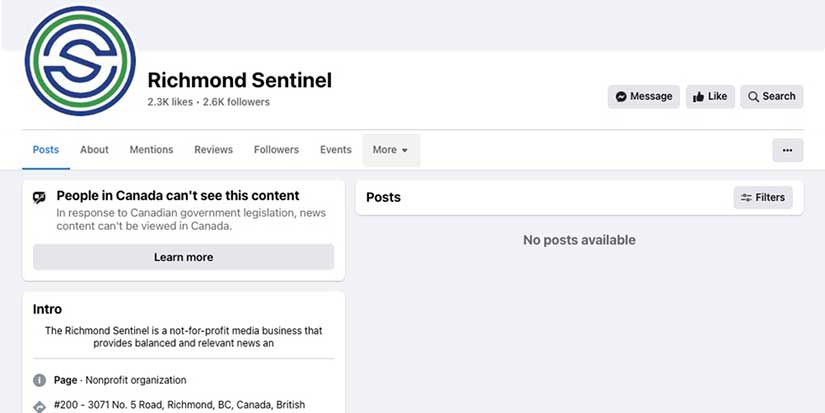Image resolution: width=825 pixels, height=413 pixels.
Task: Click the Page info circle icon
Action: click(x=39, y=380)
